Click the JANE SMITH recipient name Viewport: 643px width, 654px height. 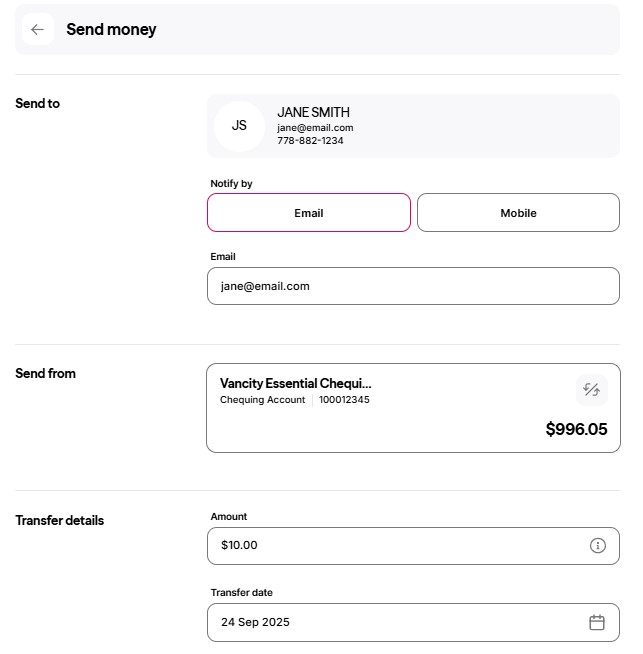314,113
